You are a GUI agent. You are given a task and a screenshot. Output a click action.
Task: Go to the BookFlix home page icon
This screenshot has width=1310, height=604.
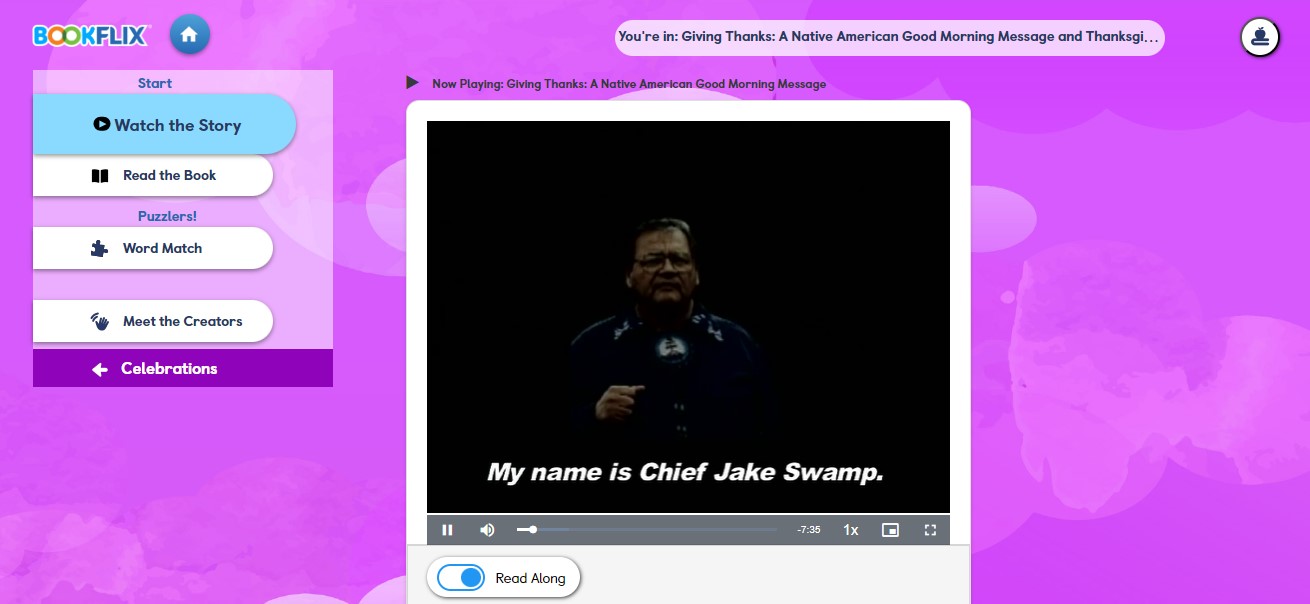190,36
